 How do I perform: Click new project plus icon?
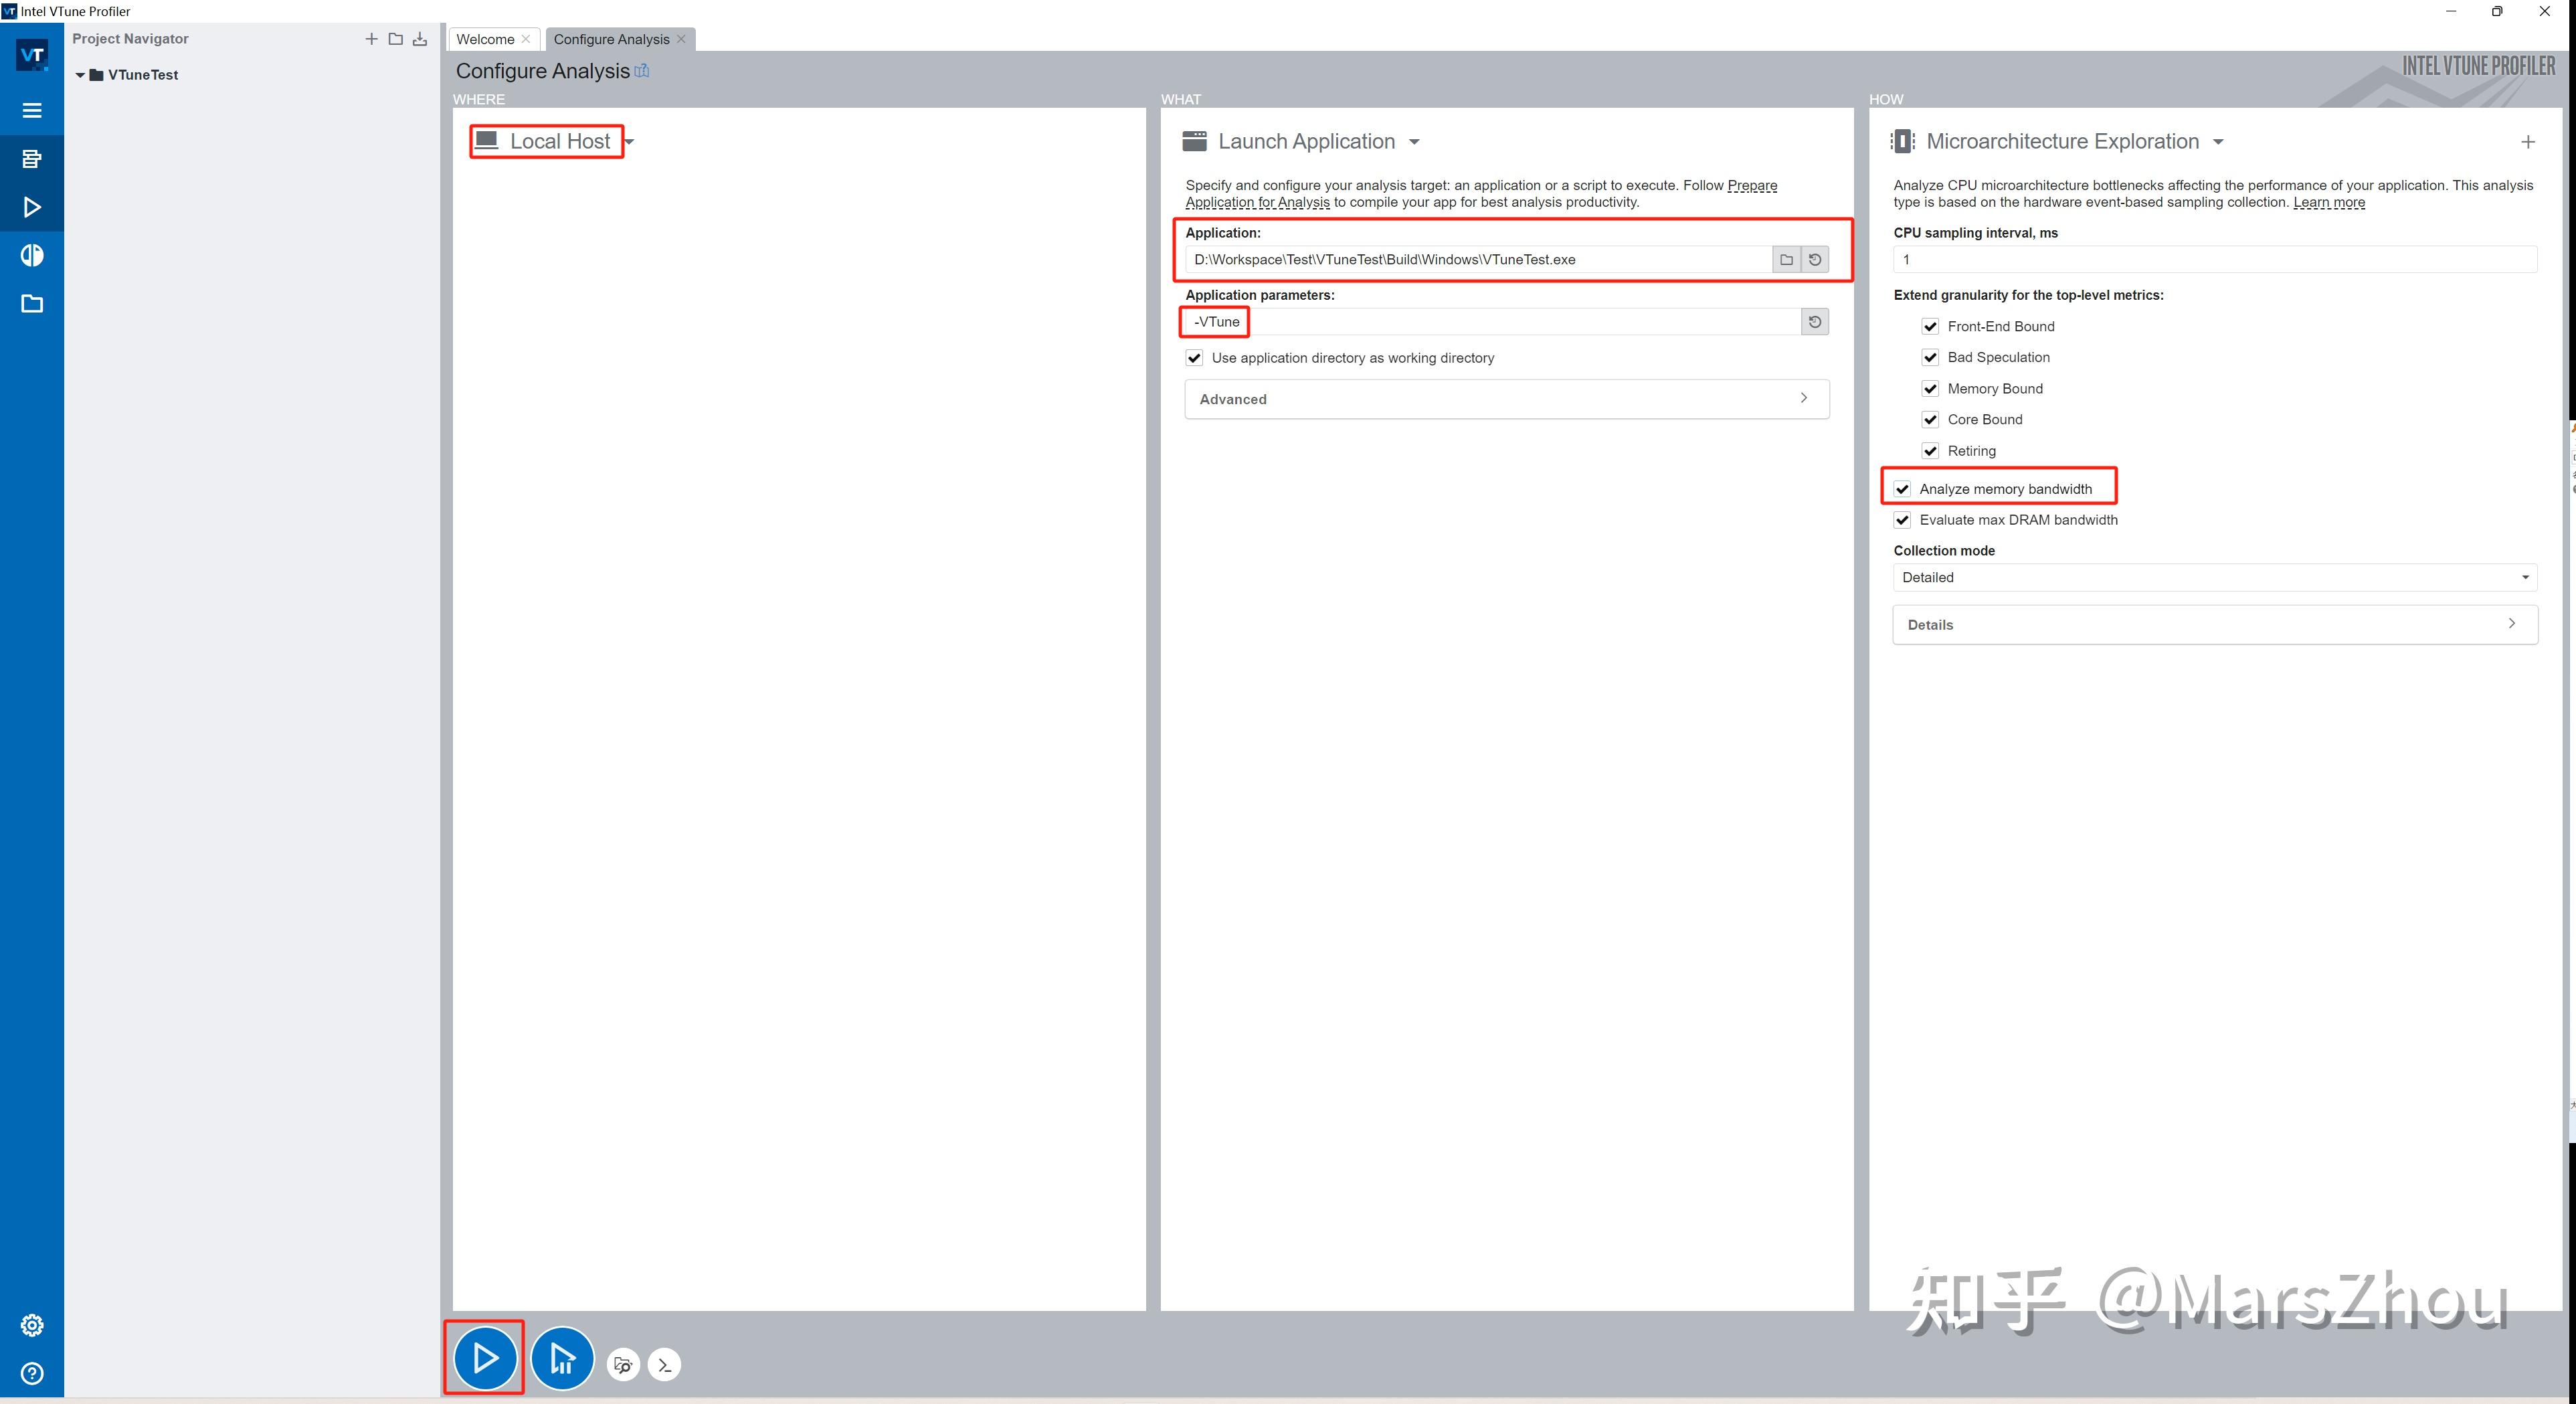point(371,39)
